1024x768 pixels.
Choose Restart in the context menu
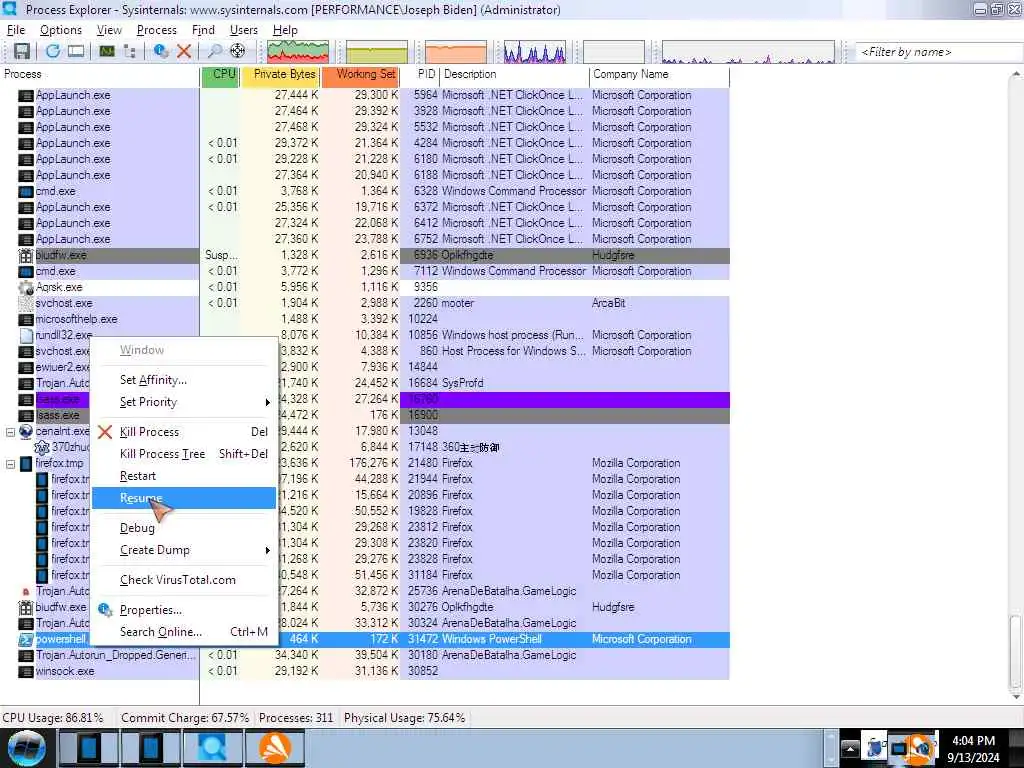point(184,476)
